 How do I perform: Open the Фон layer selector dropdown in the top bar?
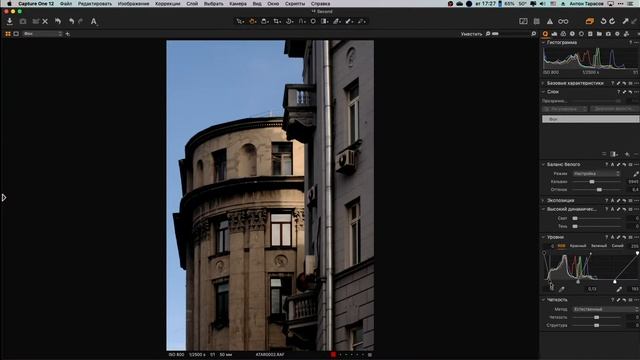[42, 34]
